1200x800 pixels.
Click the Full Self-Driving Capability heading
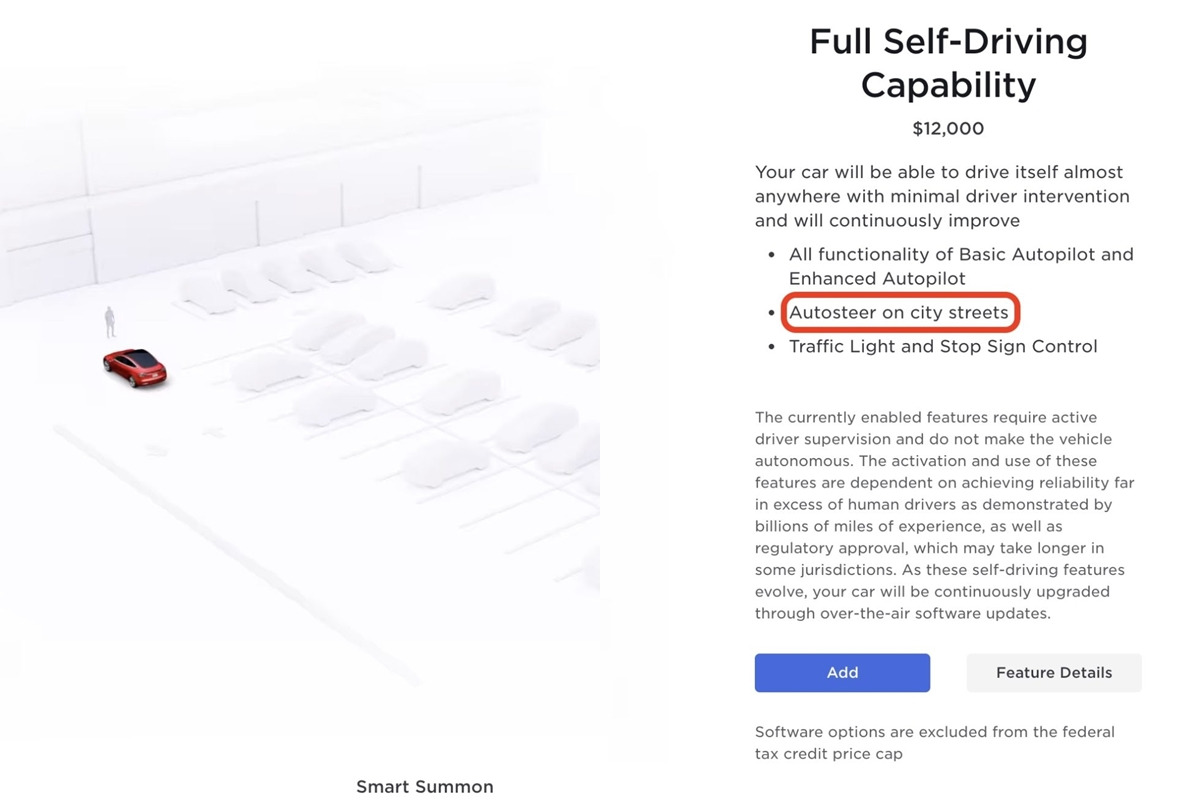[948, 63]
